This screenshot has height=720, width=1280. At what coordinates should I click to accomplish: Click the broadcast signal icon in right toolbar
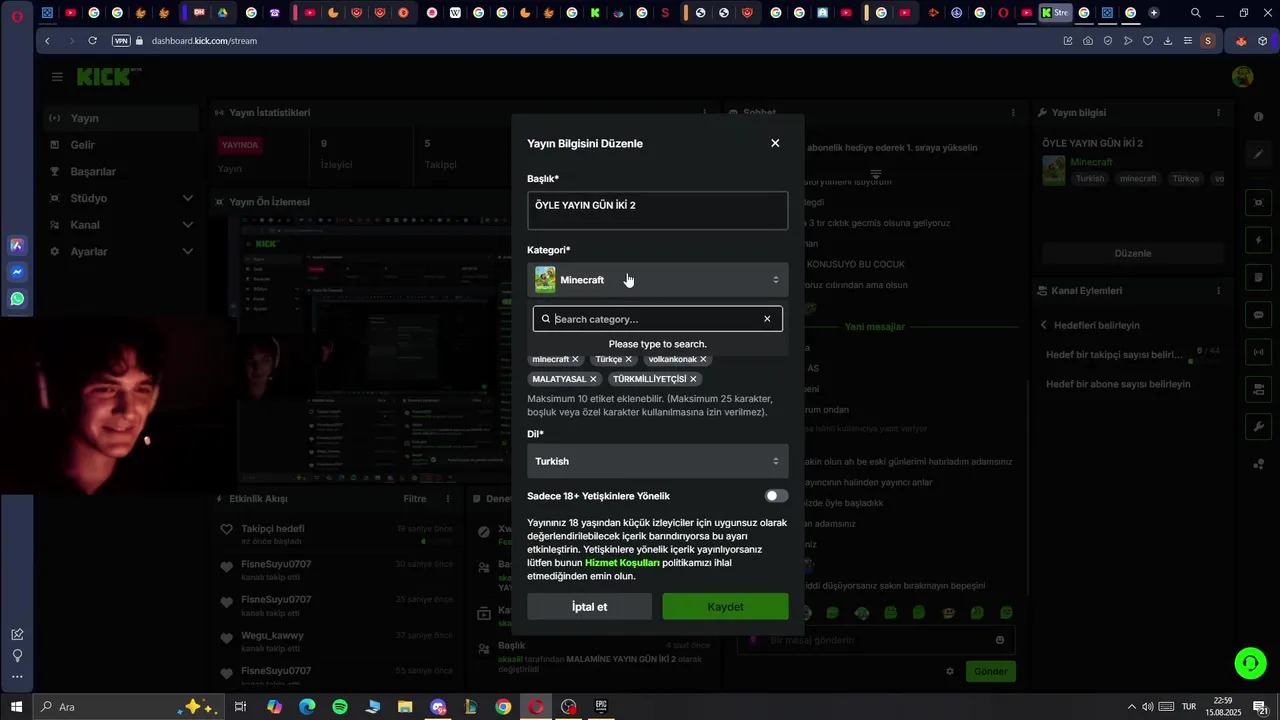coord(1258,352)
